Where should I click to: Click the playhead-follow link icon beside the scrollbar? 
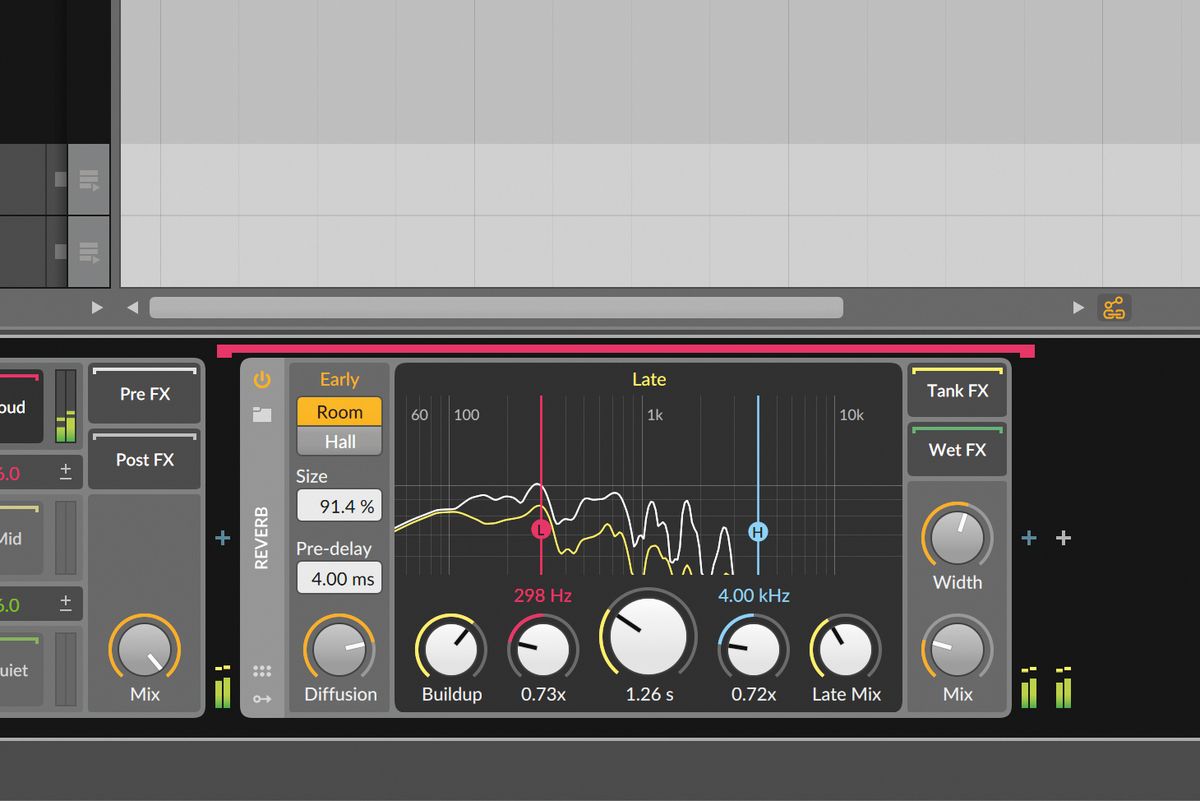tap(1115, 307)
